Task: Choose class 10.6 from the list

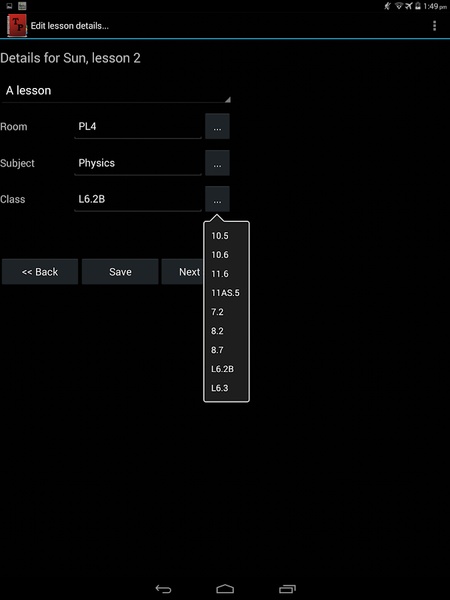Action: coord(226,255)
